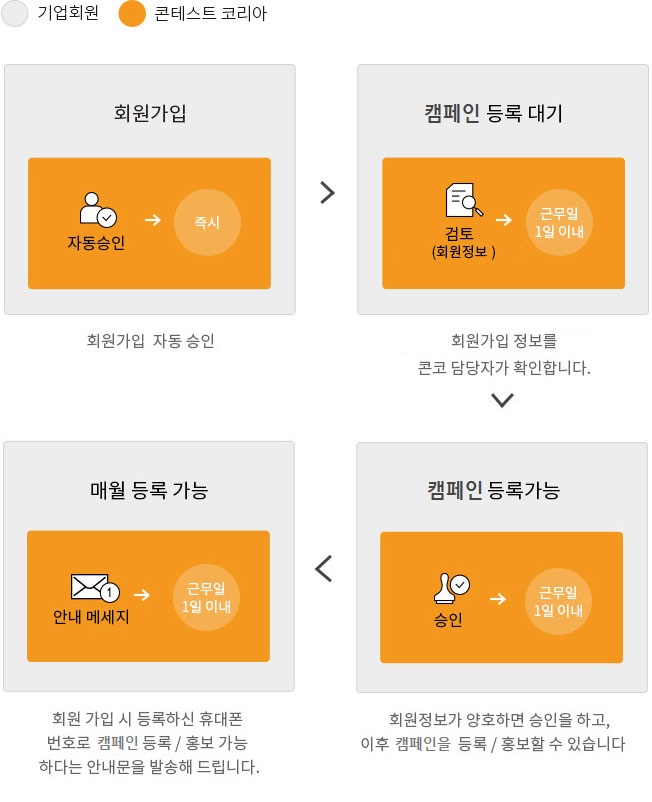
Task: Click the right chevron after 회원가입 step
Action: 327,192
